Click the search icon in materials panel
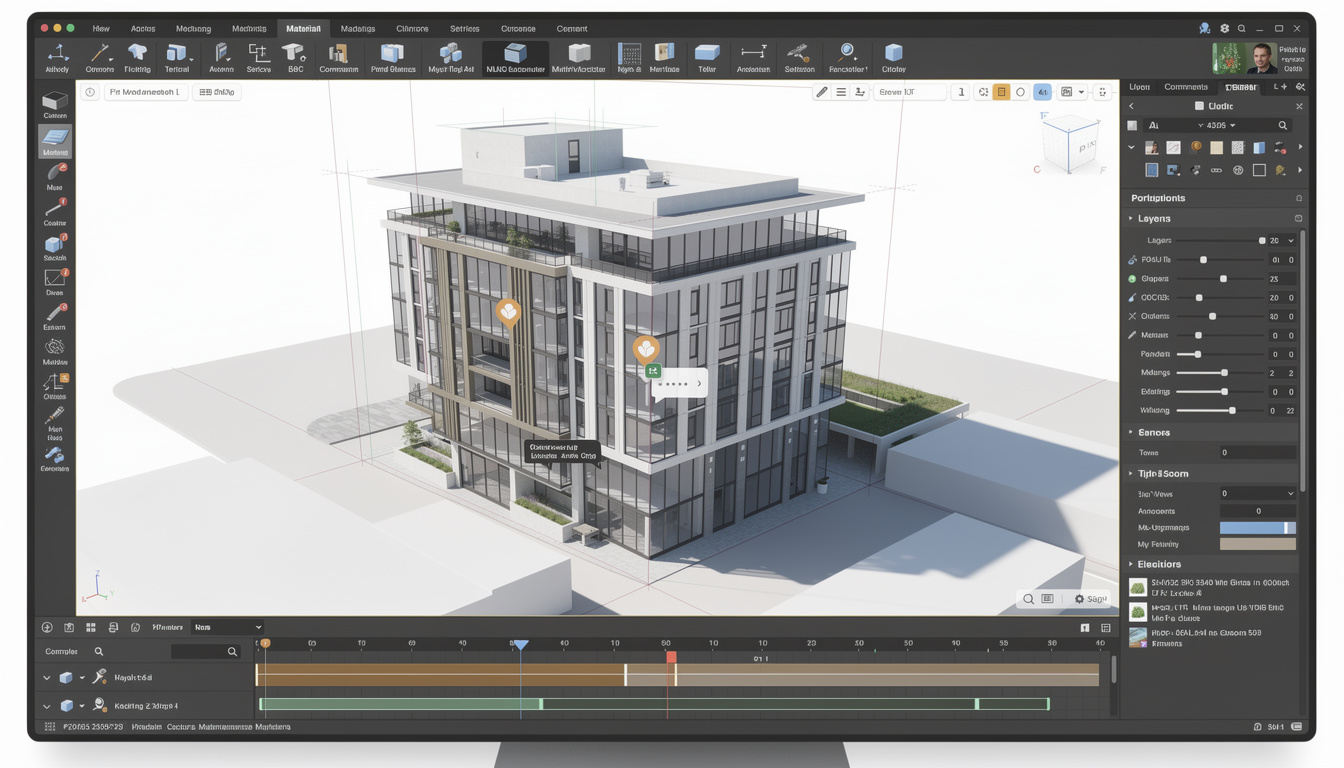 point(1283,126)
